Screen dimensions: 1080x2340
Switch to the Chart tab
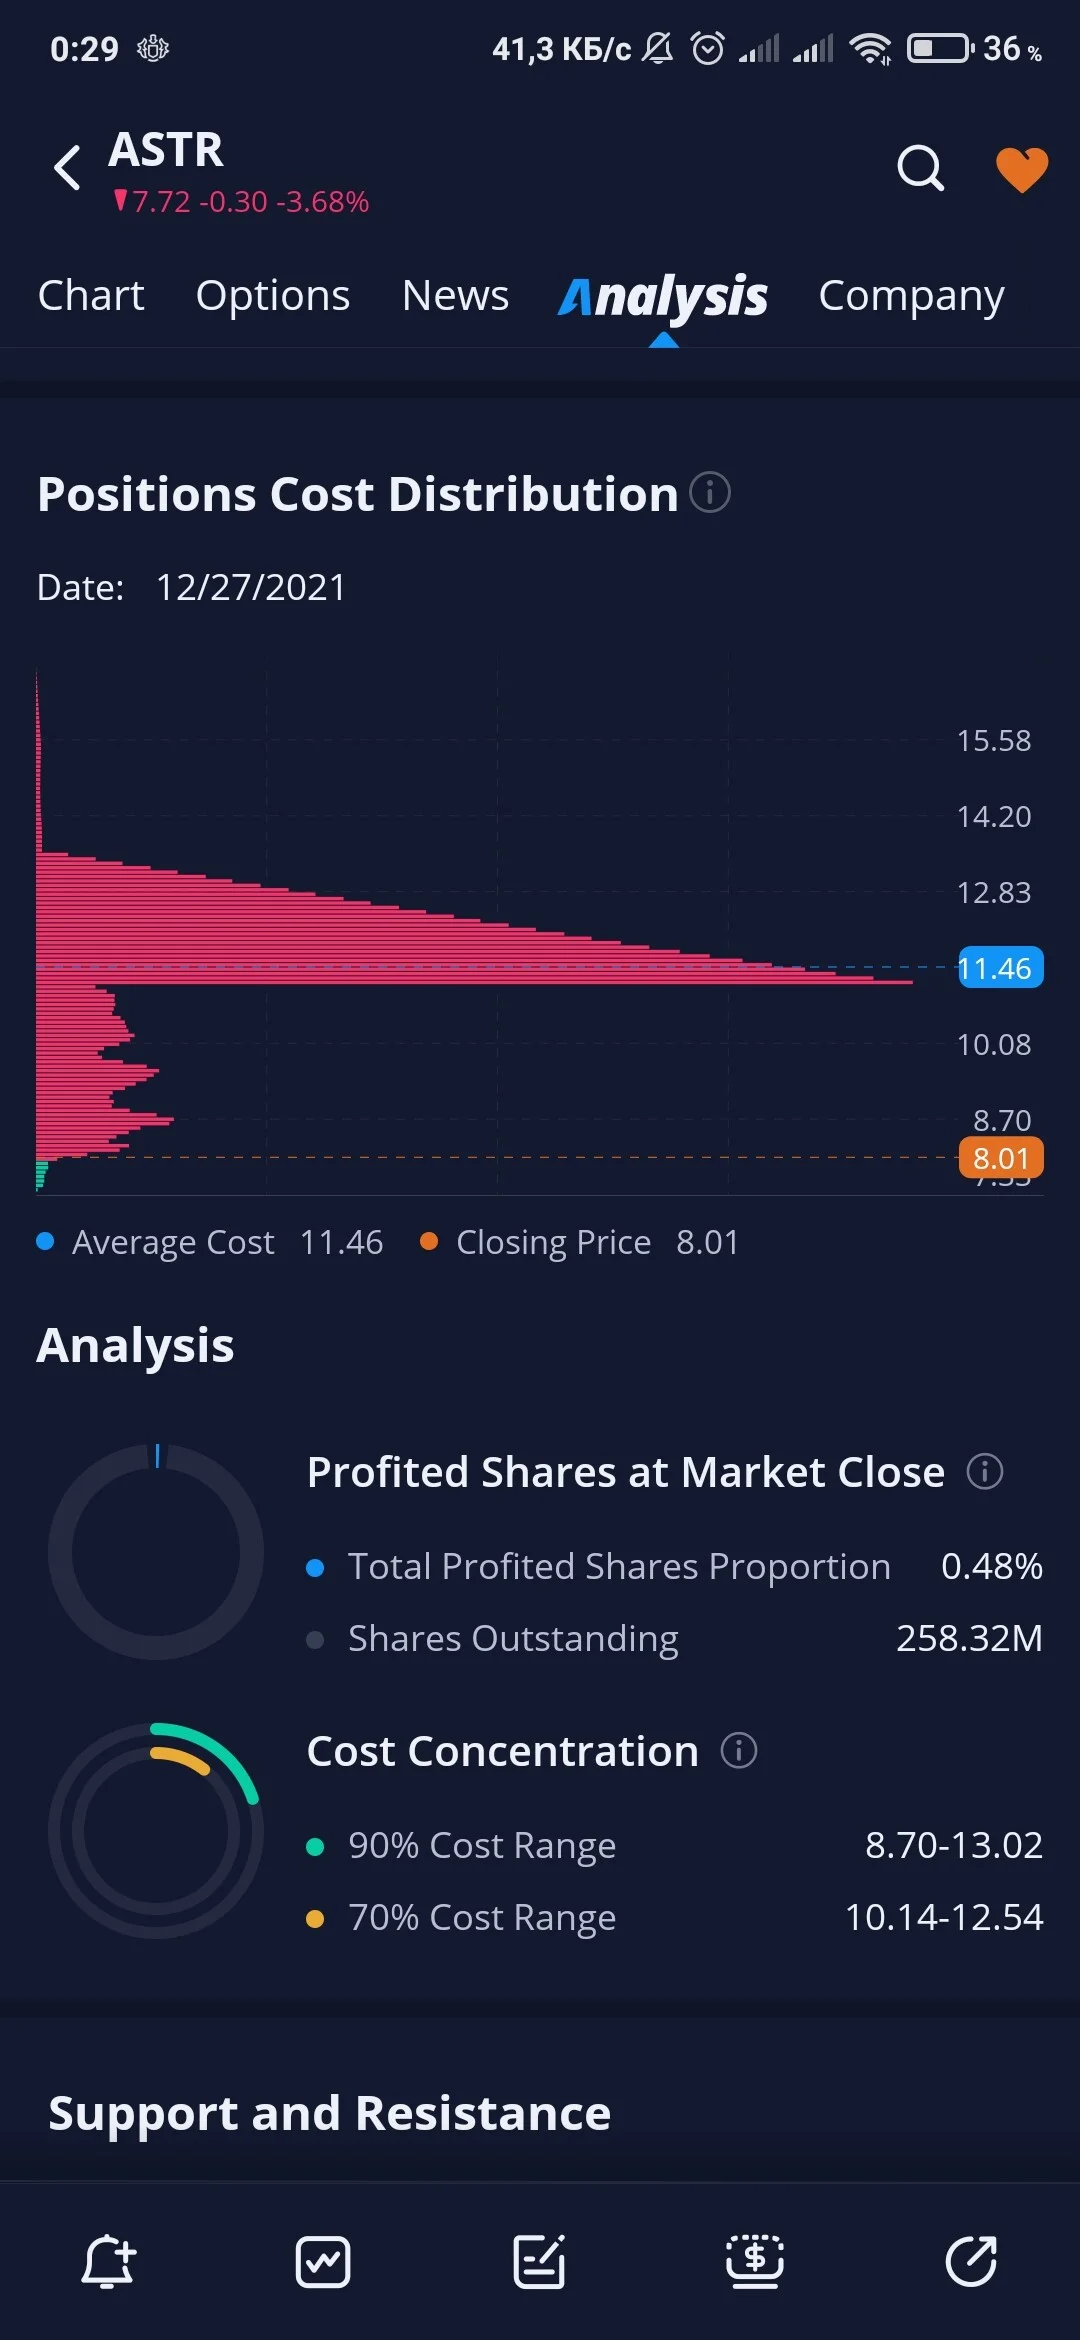coord(91,295)
